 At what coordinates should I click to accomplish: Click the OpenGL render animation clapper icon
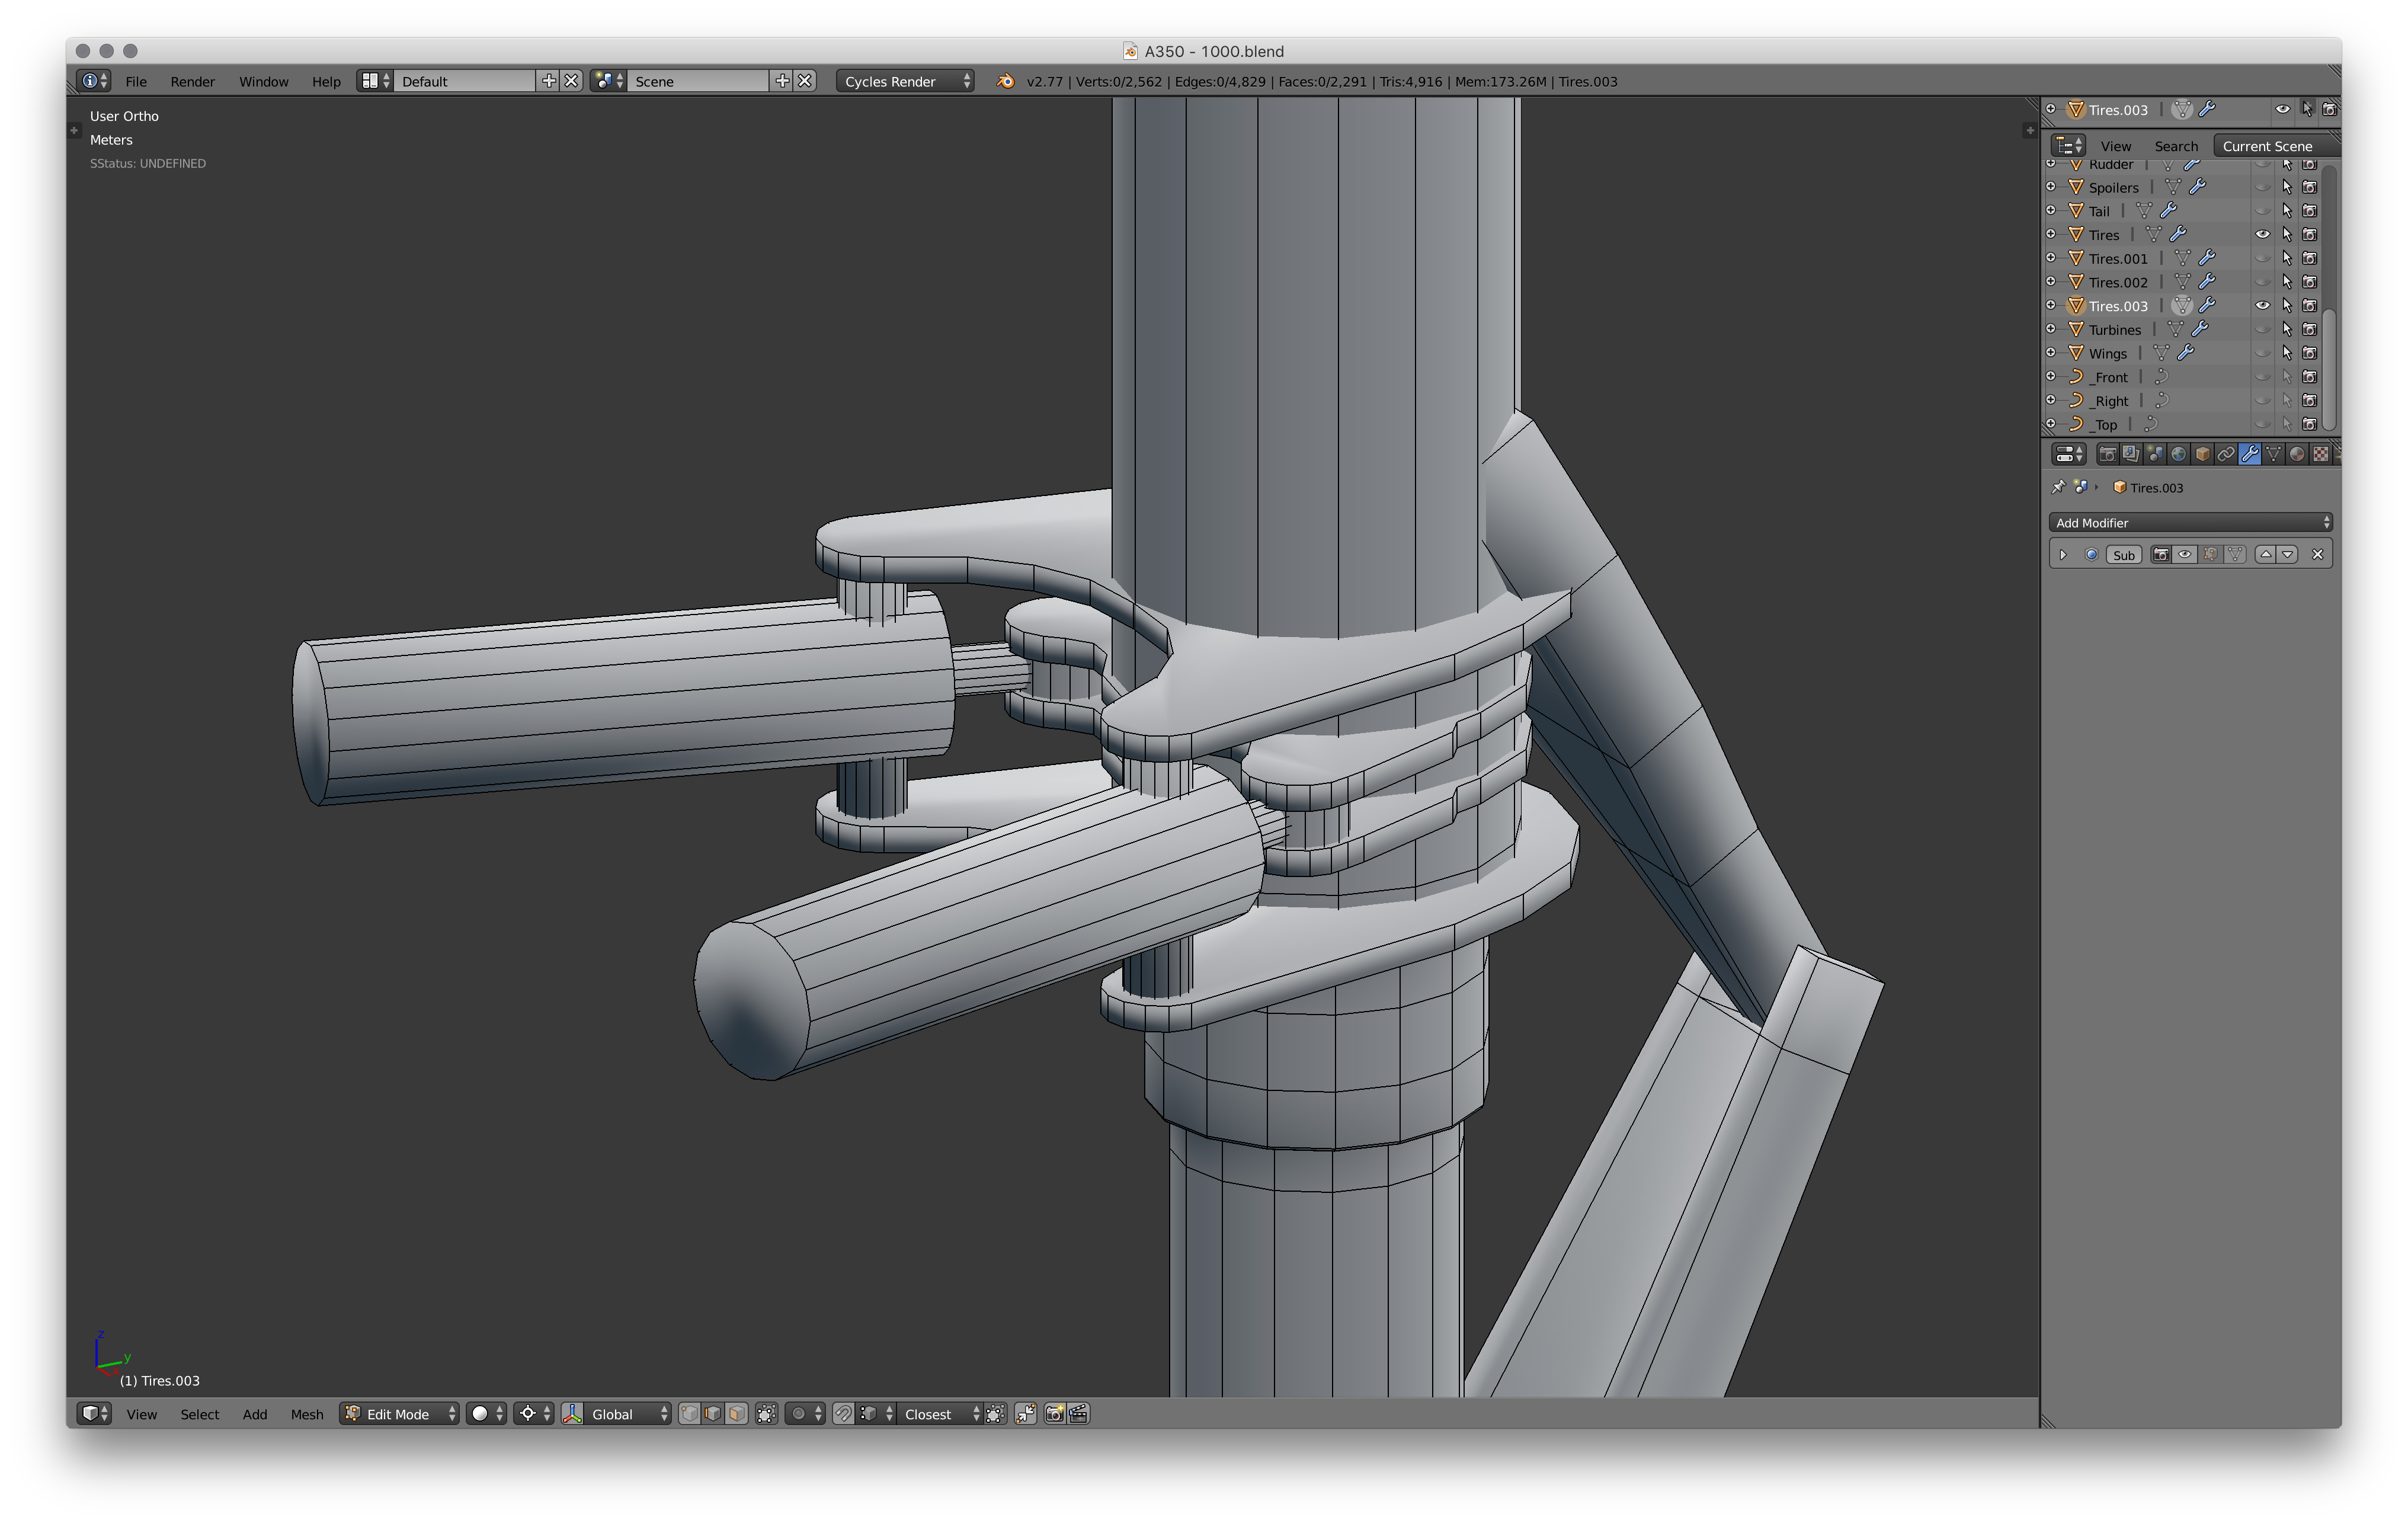(x=1078, y=1413)
